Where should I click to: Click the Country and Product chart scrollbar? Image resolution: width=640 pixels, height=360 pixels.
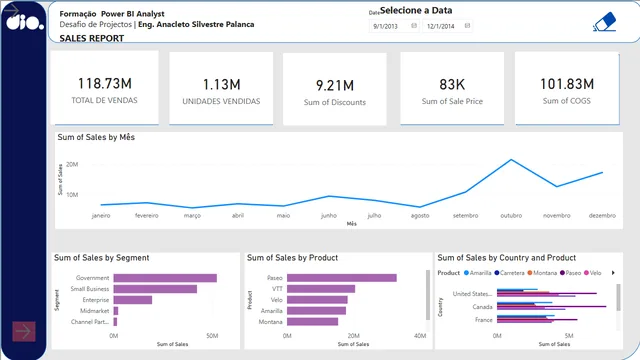pos(618,297)
